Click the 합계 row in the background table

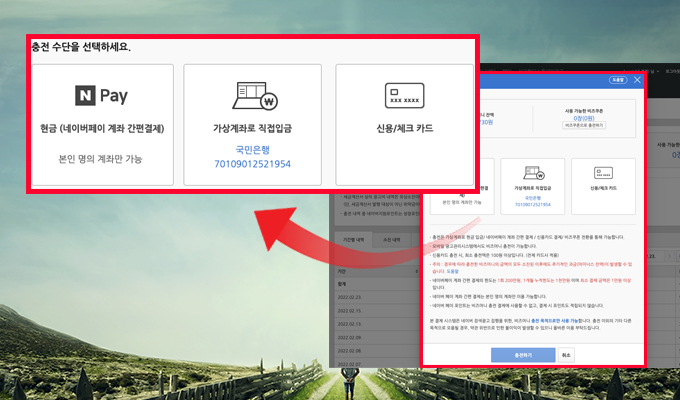376,284
